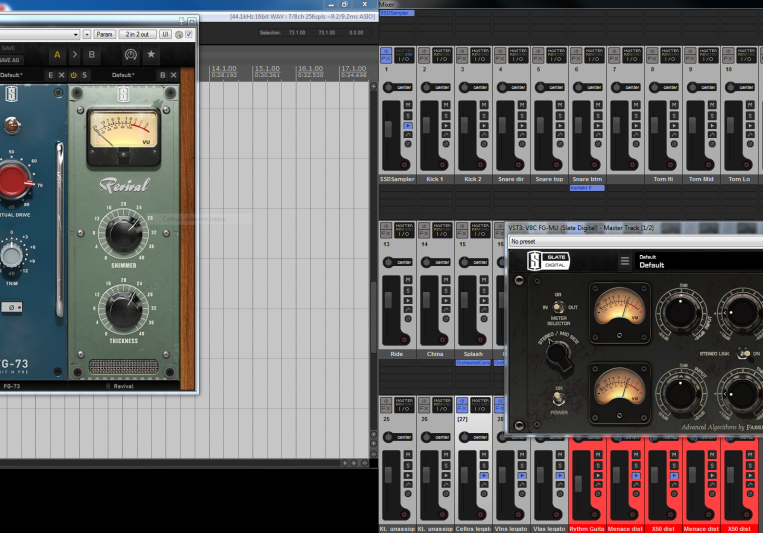Image resolution: width=763 pixels, height=533 pixels.
Task: Arm record on Kt. unassigned track 25
Action: pos(404,514)
